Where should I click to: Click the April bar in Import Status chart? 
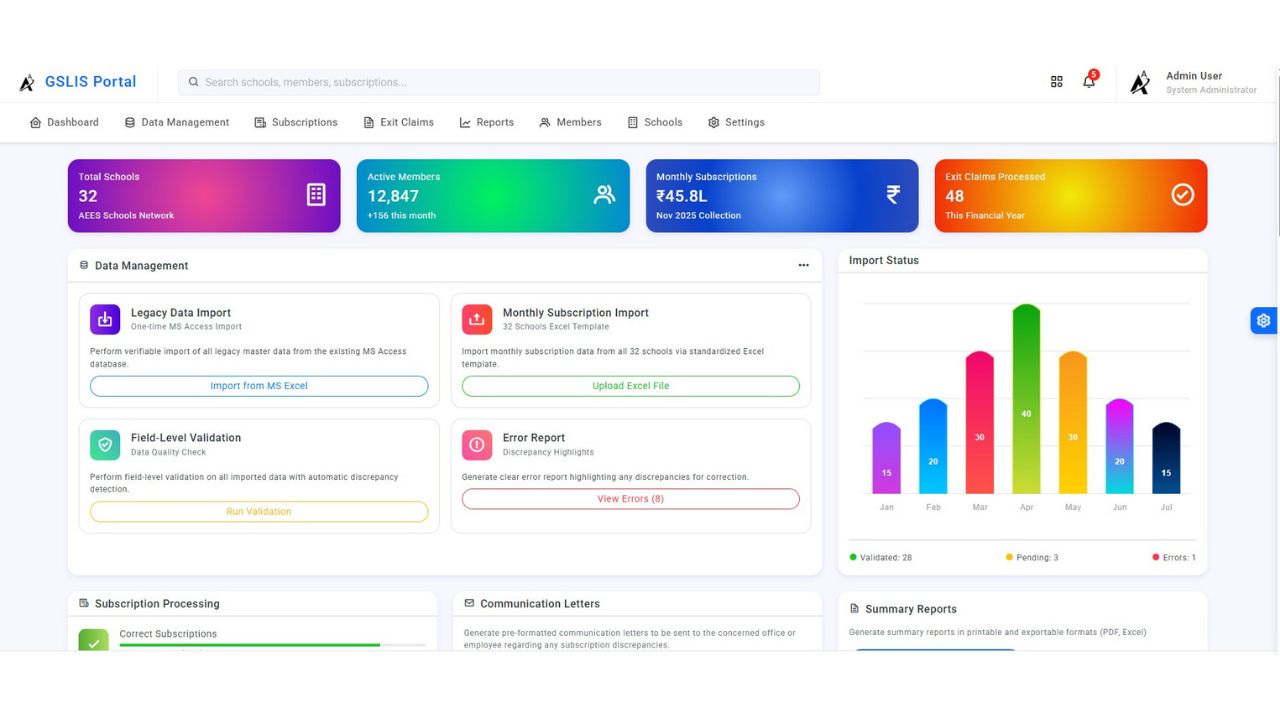[1026, 400]
